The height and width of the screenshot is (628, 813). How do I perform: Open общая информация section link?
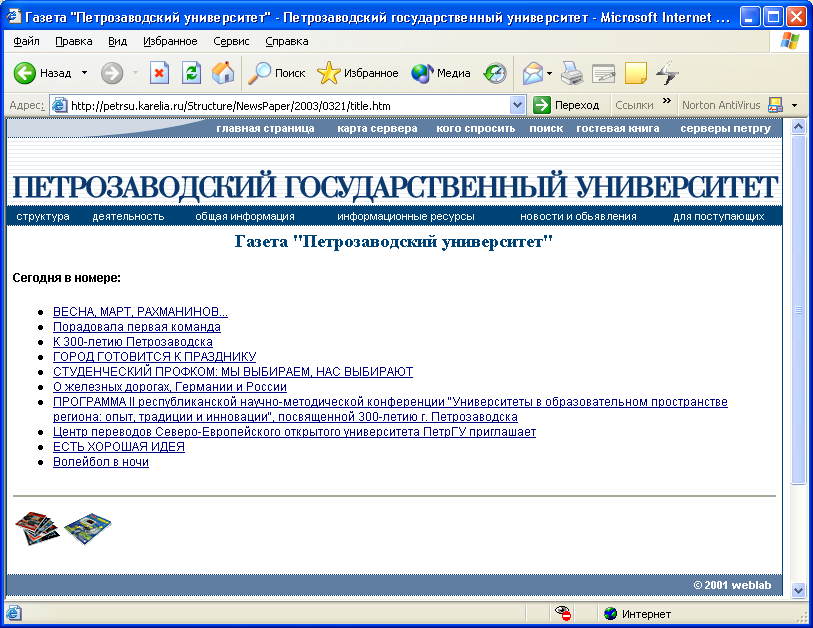245,216
